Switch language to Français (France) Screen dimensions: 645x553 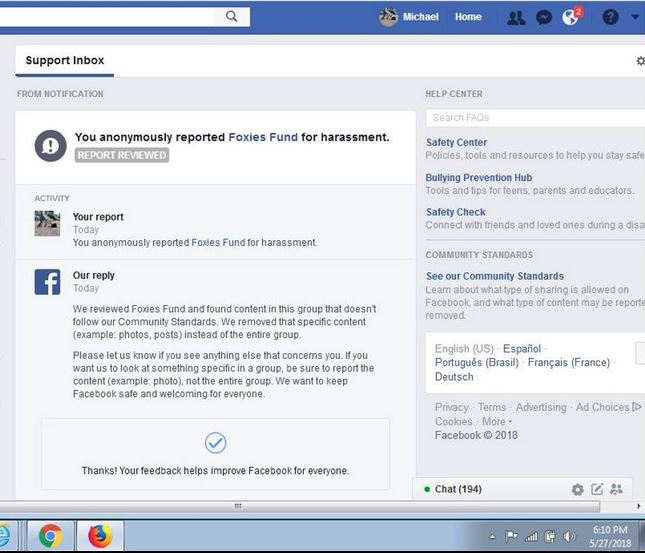click(569, 362)
